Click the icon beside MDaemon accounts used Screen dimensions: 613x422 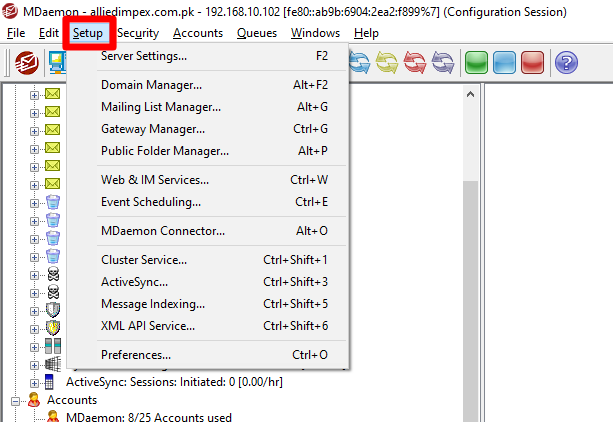(x=52, y=416)
